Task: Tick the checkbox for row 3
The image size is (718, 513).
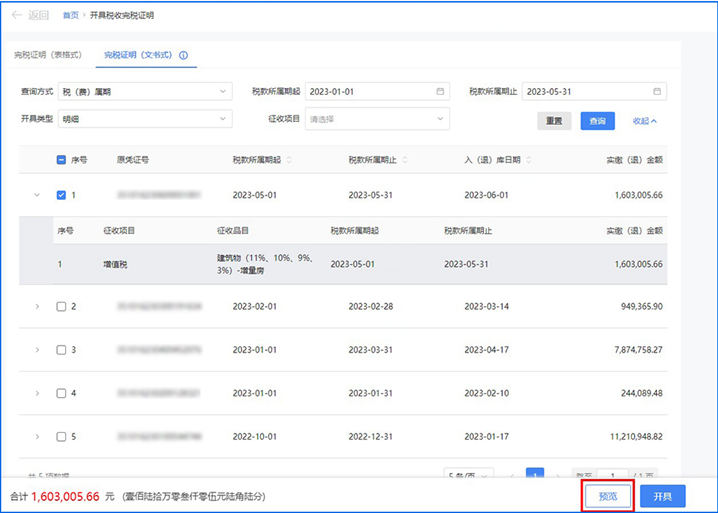Action: 61,350
